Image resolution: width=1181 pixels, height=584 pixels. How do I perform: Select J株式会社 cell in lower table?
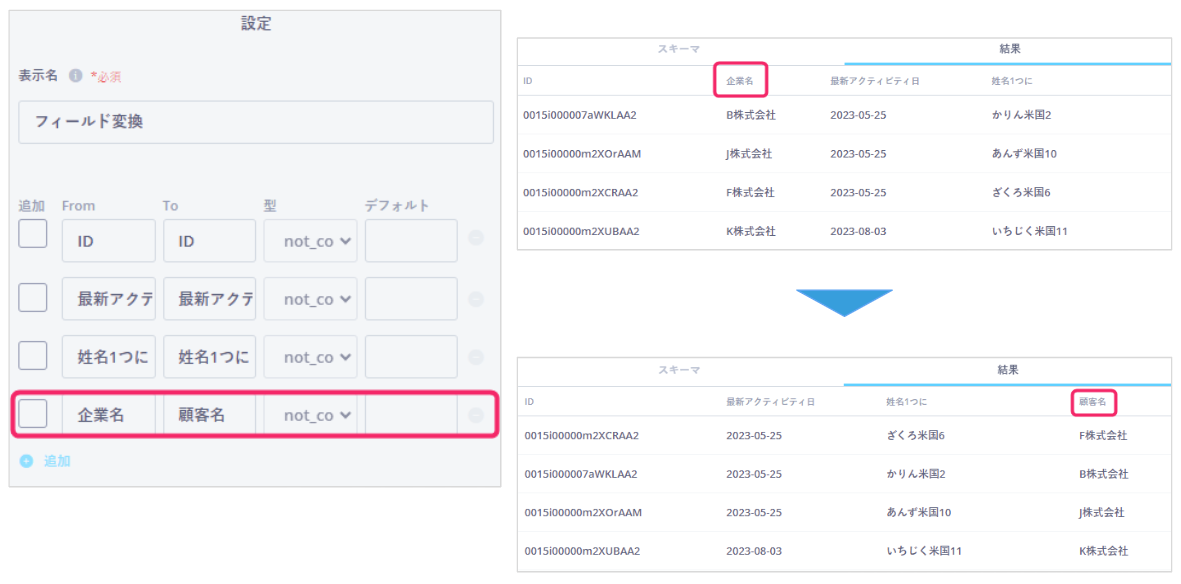pos(1102,512)
